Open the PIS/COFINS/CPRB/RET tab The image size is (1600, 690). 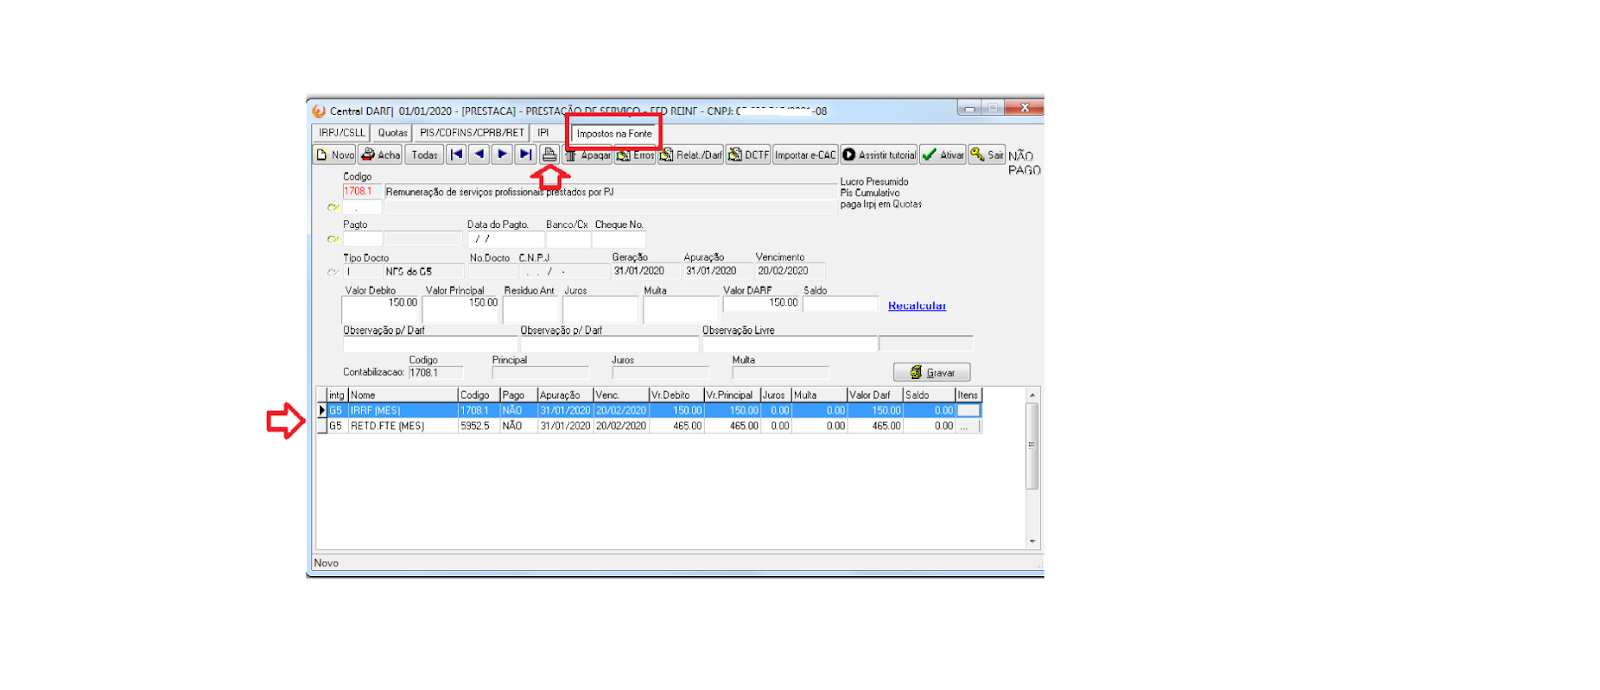[x=471, y=132]
